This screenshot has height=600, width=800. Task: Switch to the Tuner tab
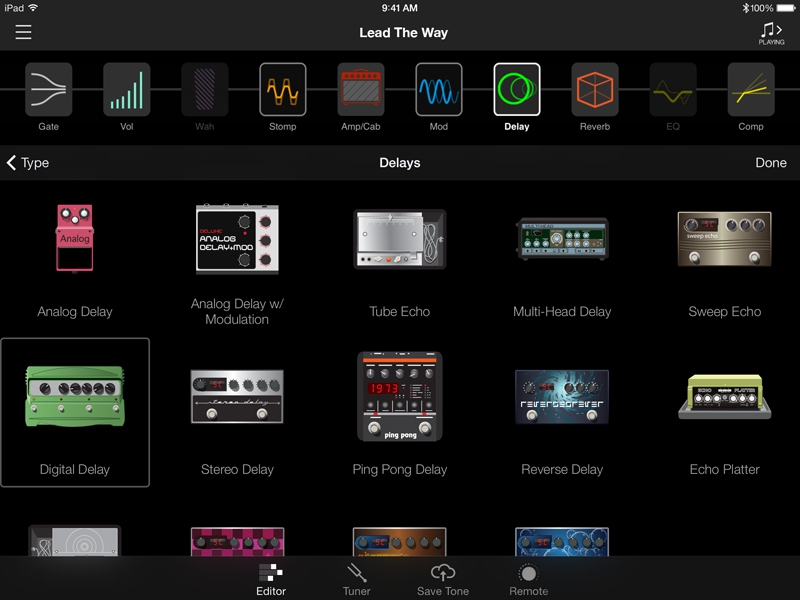click(x=357, y=577)
